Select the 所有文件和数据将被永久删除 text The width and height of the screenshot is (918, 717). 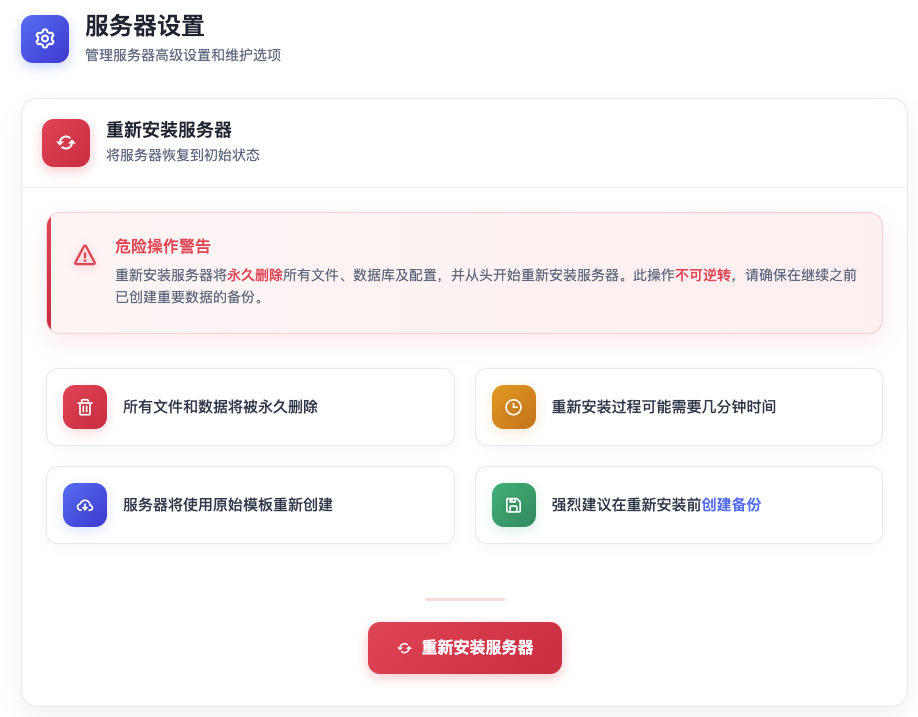(220, 407)
